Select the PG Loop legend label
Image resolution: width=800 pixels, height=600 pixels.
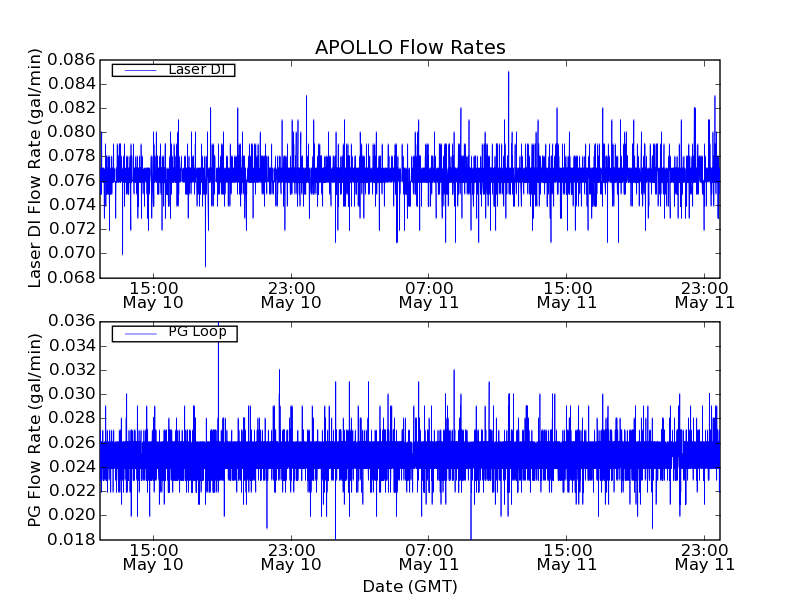[197, 332]
